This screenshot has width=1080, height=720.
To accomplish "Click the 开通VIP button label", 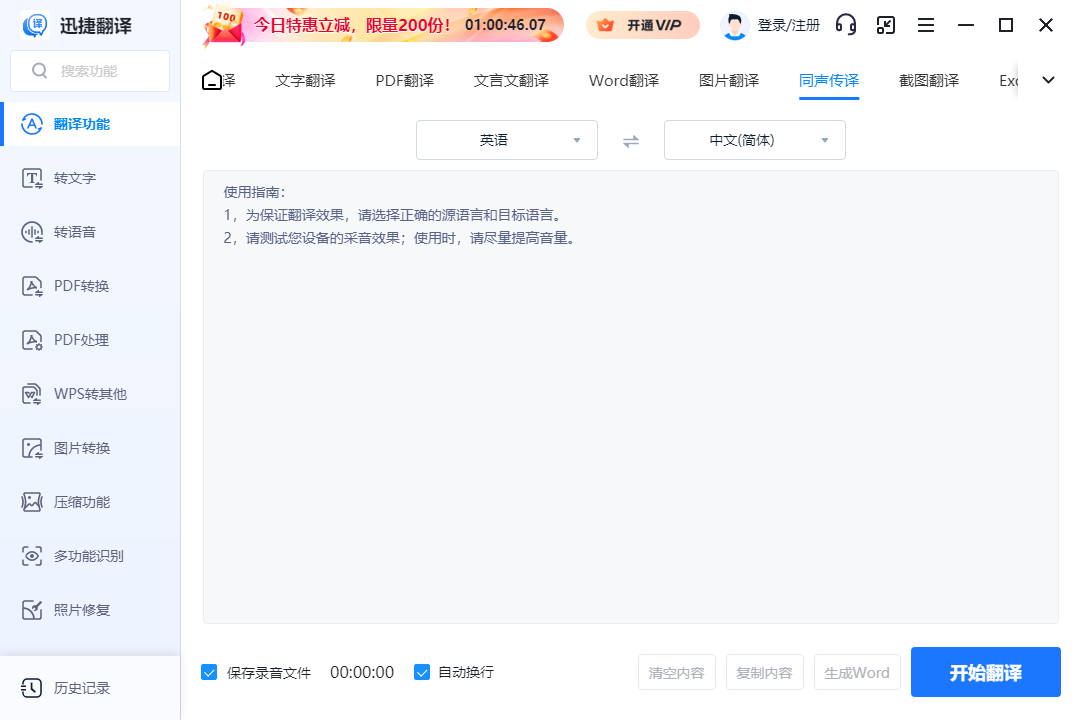I will (654, 25).
